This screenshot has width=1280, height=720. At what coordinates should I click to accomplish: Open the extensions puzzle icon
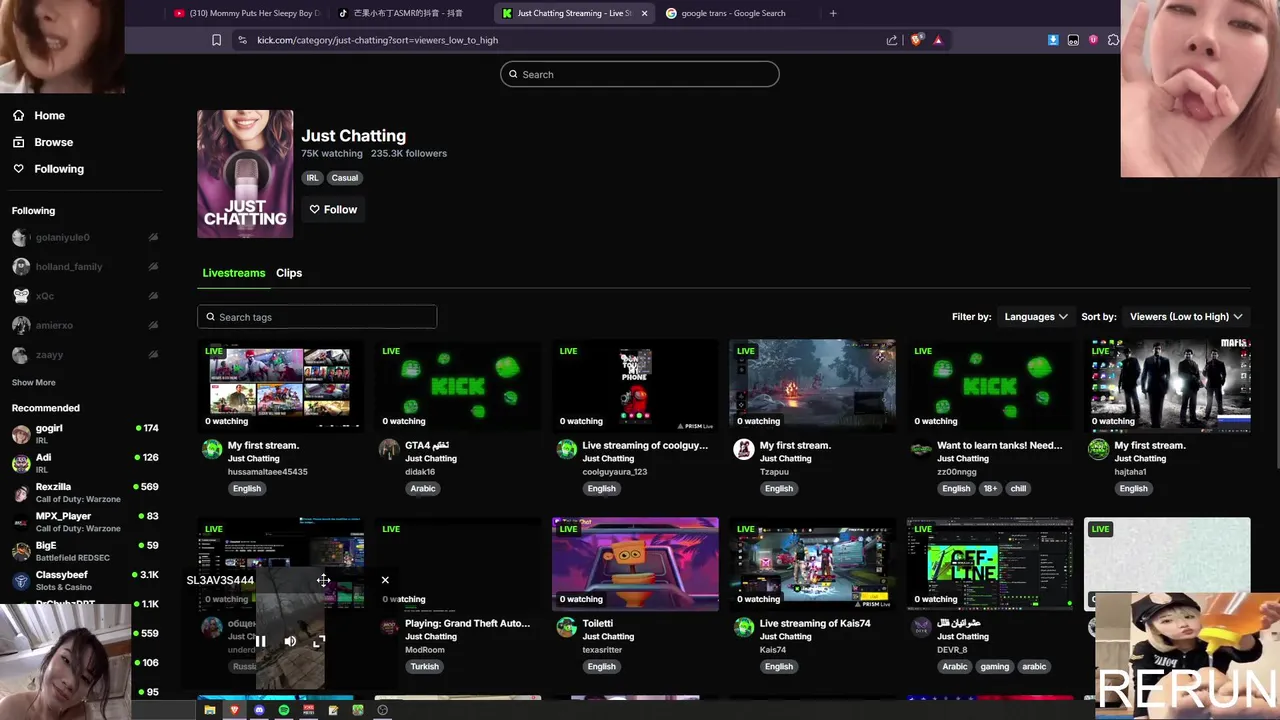click(1113, 40)
